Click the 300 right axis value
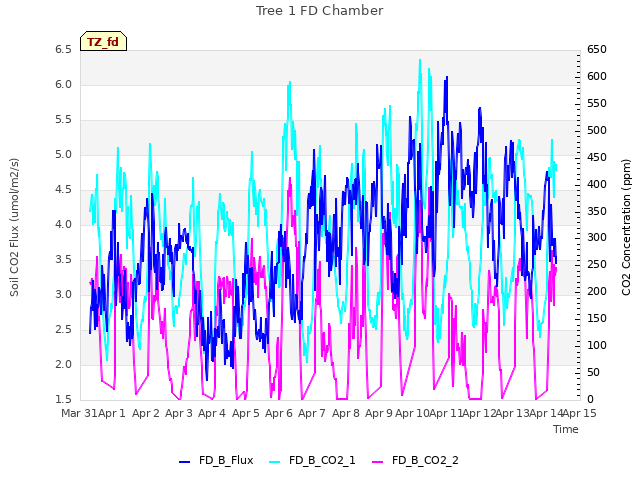 597,238
